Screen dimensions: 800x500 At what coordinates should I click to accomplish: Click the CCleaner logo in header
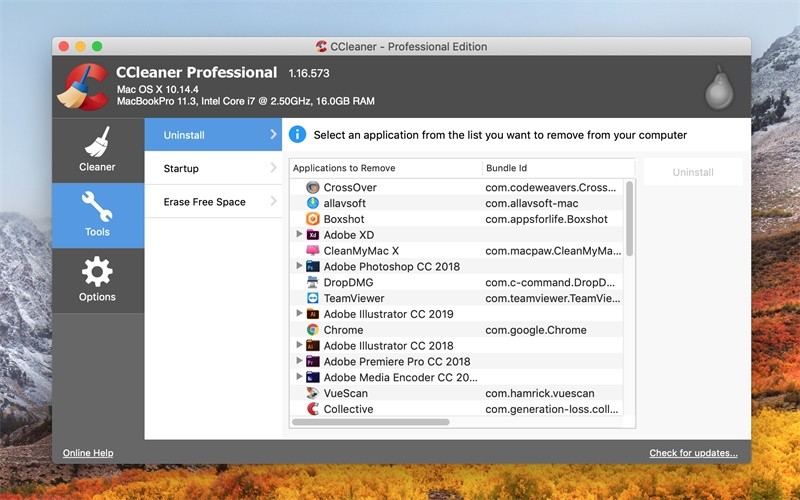point(83,86)
